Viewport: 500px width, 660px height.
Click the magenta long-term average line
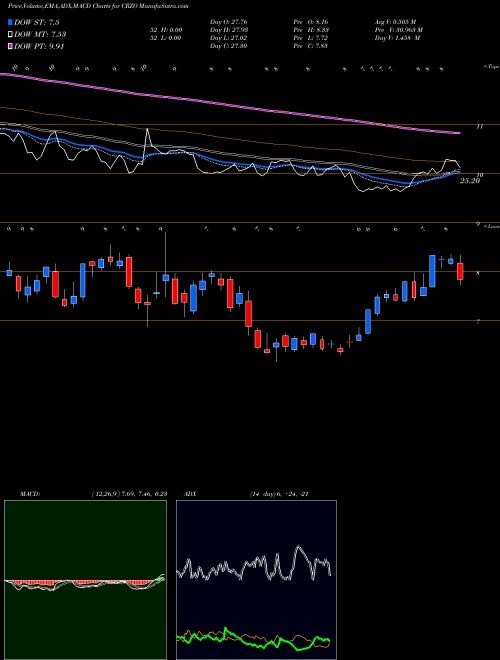point(230,104)
